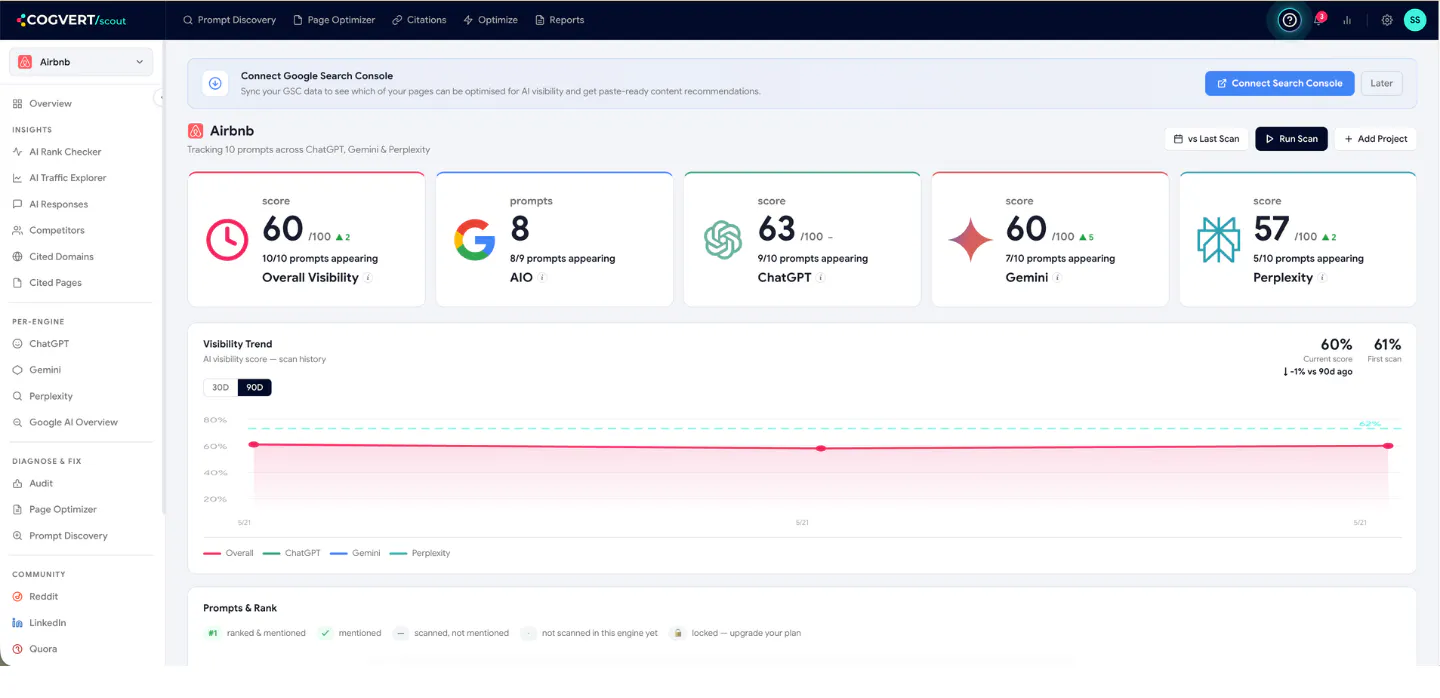1440x698 pixels.
Task: Click the 60% Current score value
Action: pyautogui.click(x=1336, y=344)
